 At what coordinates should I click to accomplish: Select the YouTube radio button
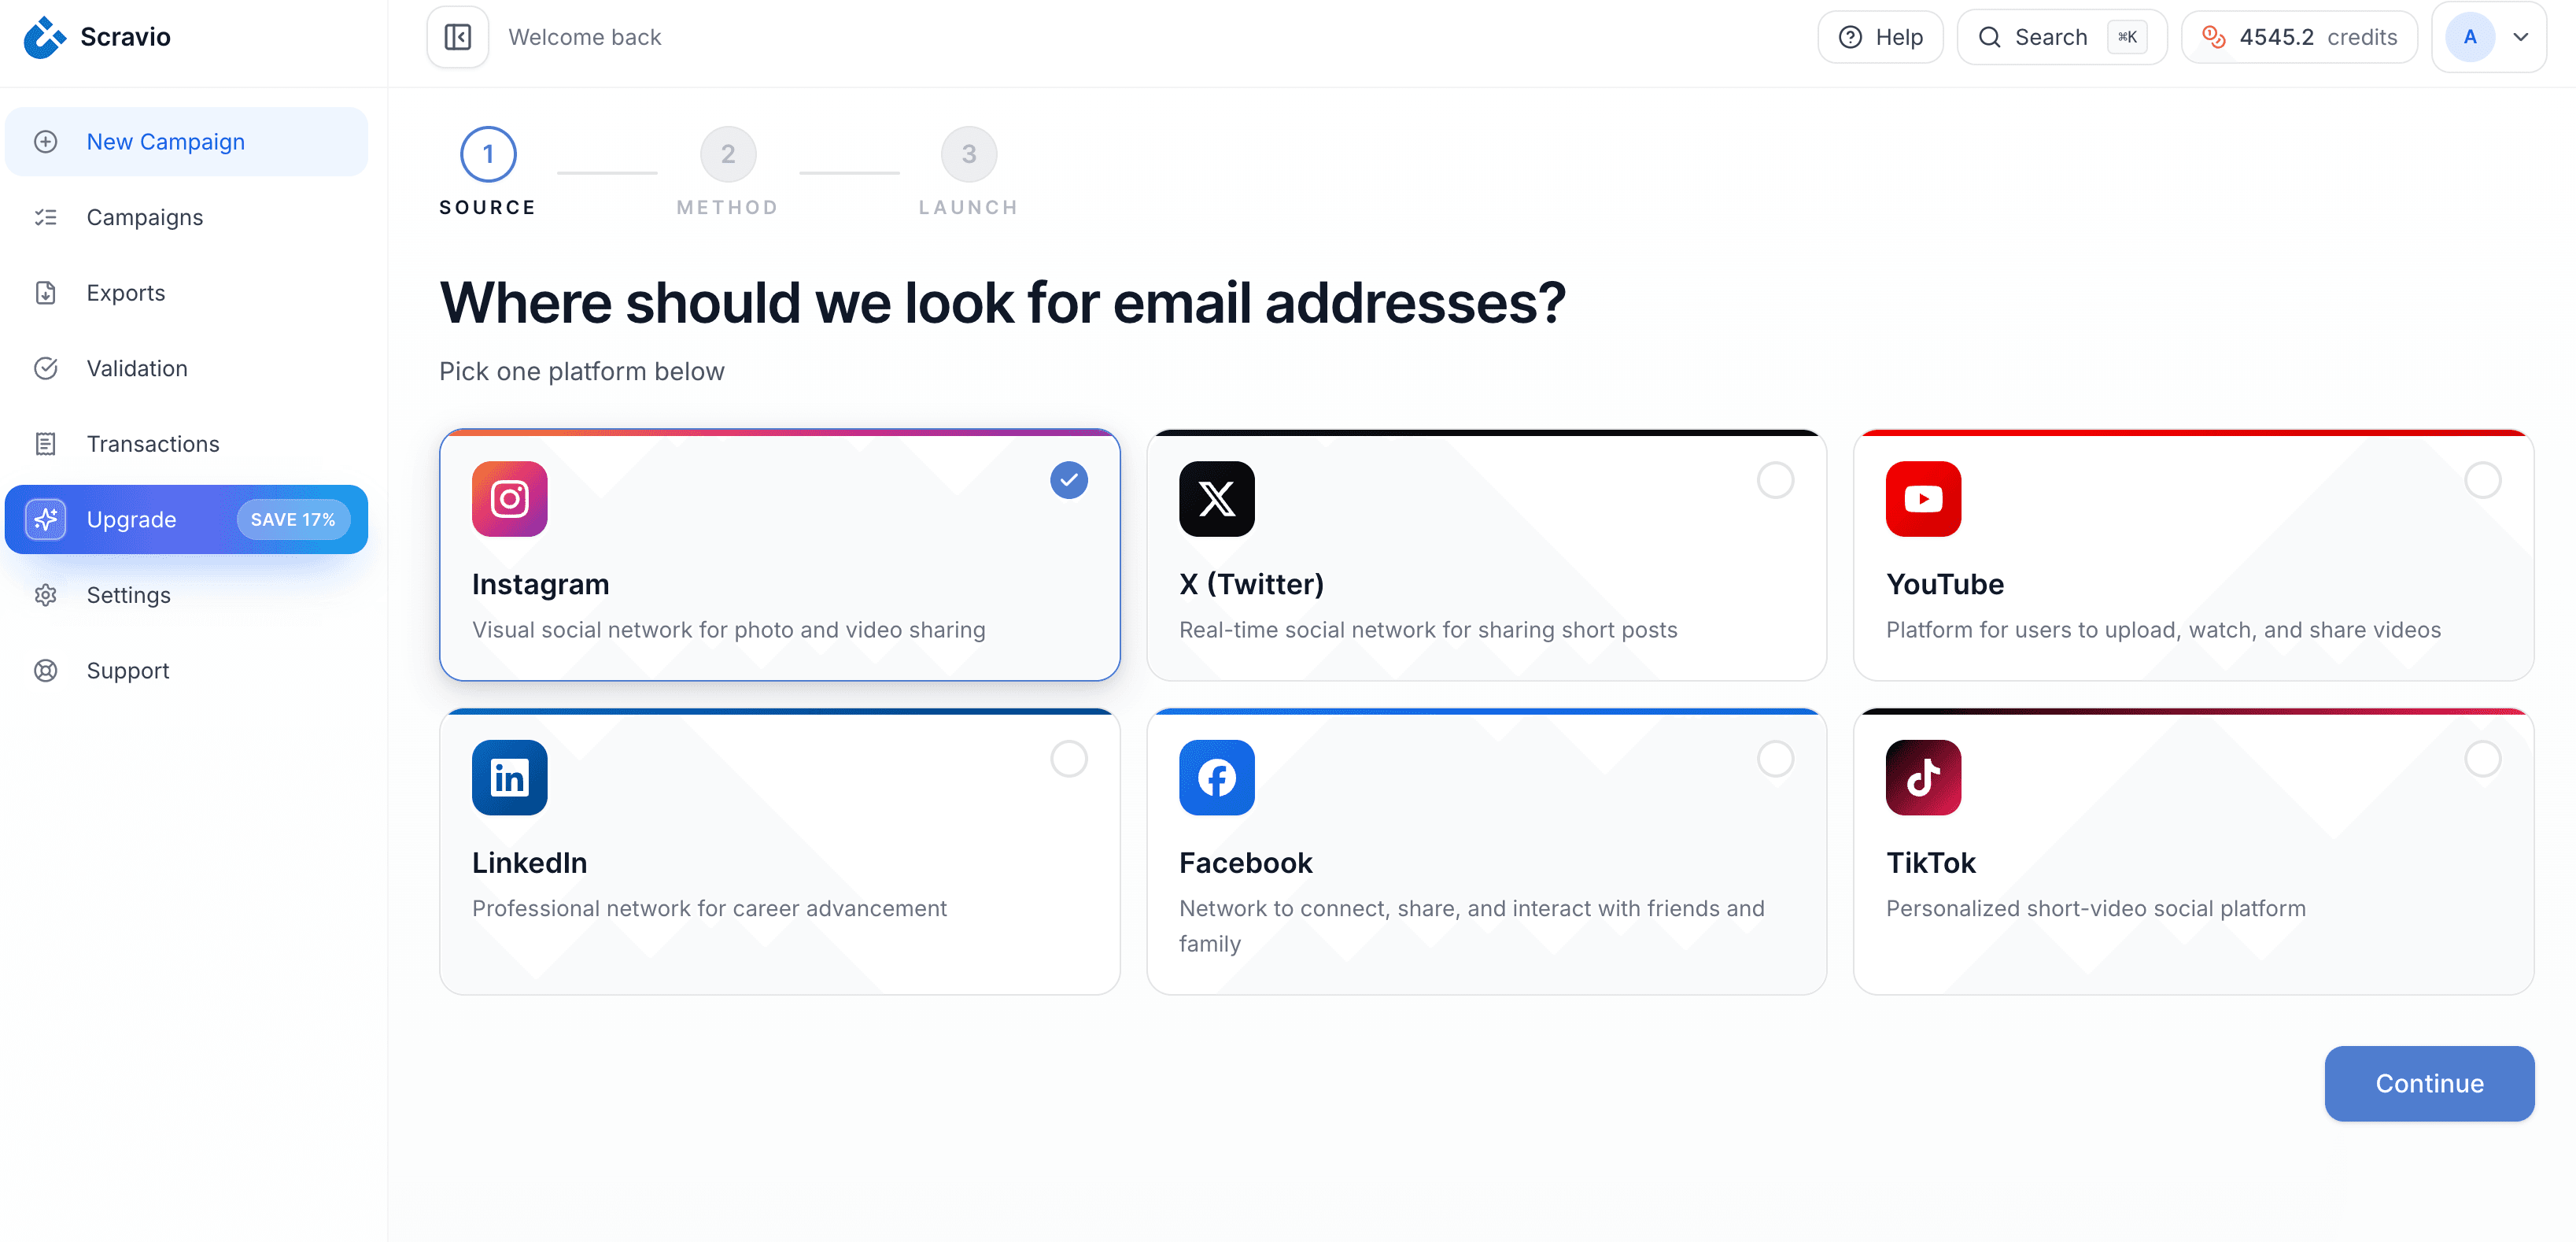pyautogui.click(x=2482, y=480)
